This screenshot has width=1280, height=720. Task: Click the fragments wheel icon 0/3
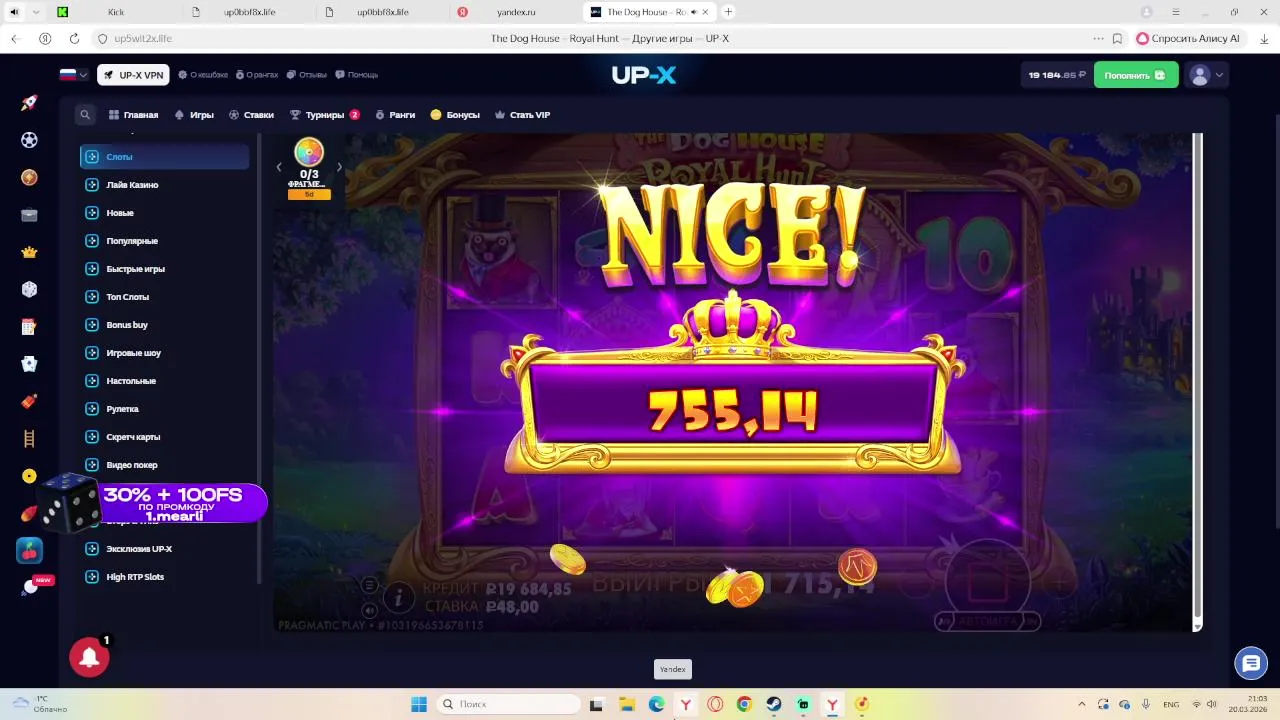[309, 152]
